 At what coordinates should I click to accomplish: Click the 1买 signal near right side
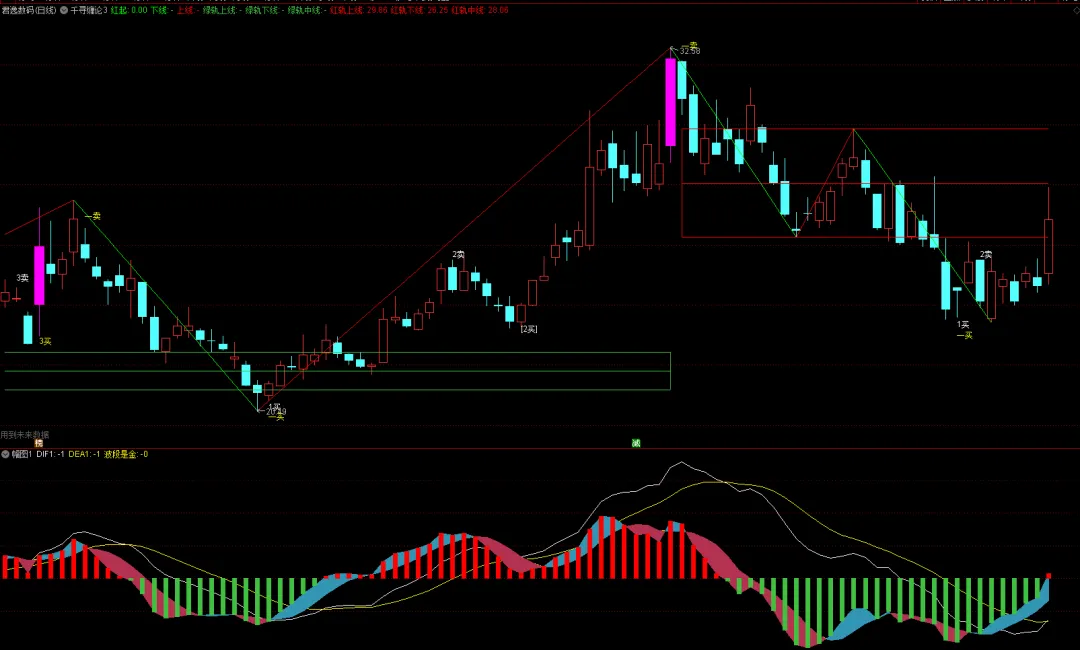[963, 324]
